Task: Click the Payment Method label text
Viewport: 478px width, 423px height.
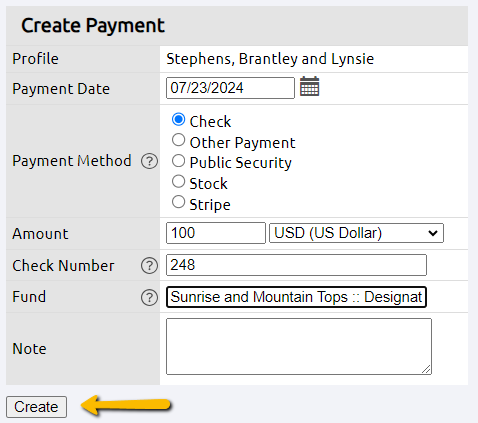Action: [72, 161]
